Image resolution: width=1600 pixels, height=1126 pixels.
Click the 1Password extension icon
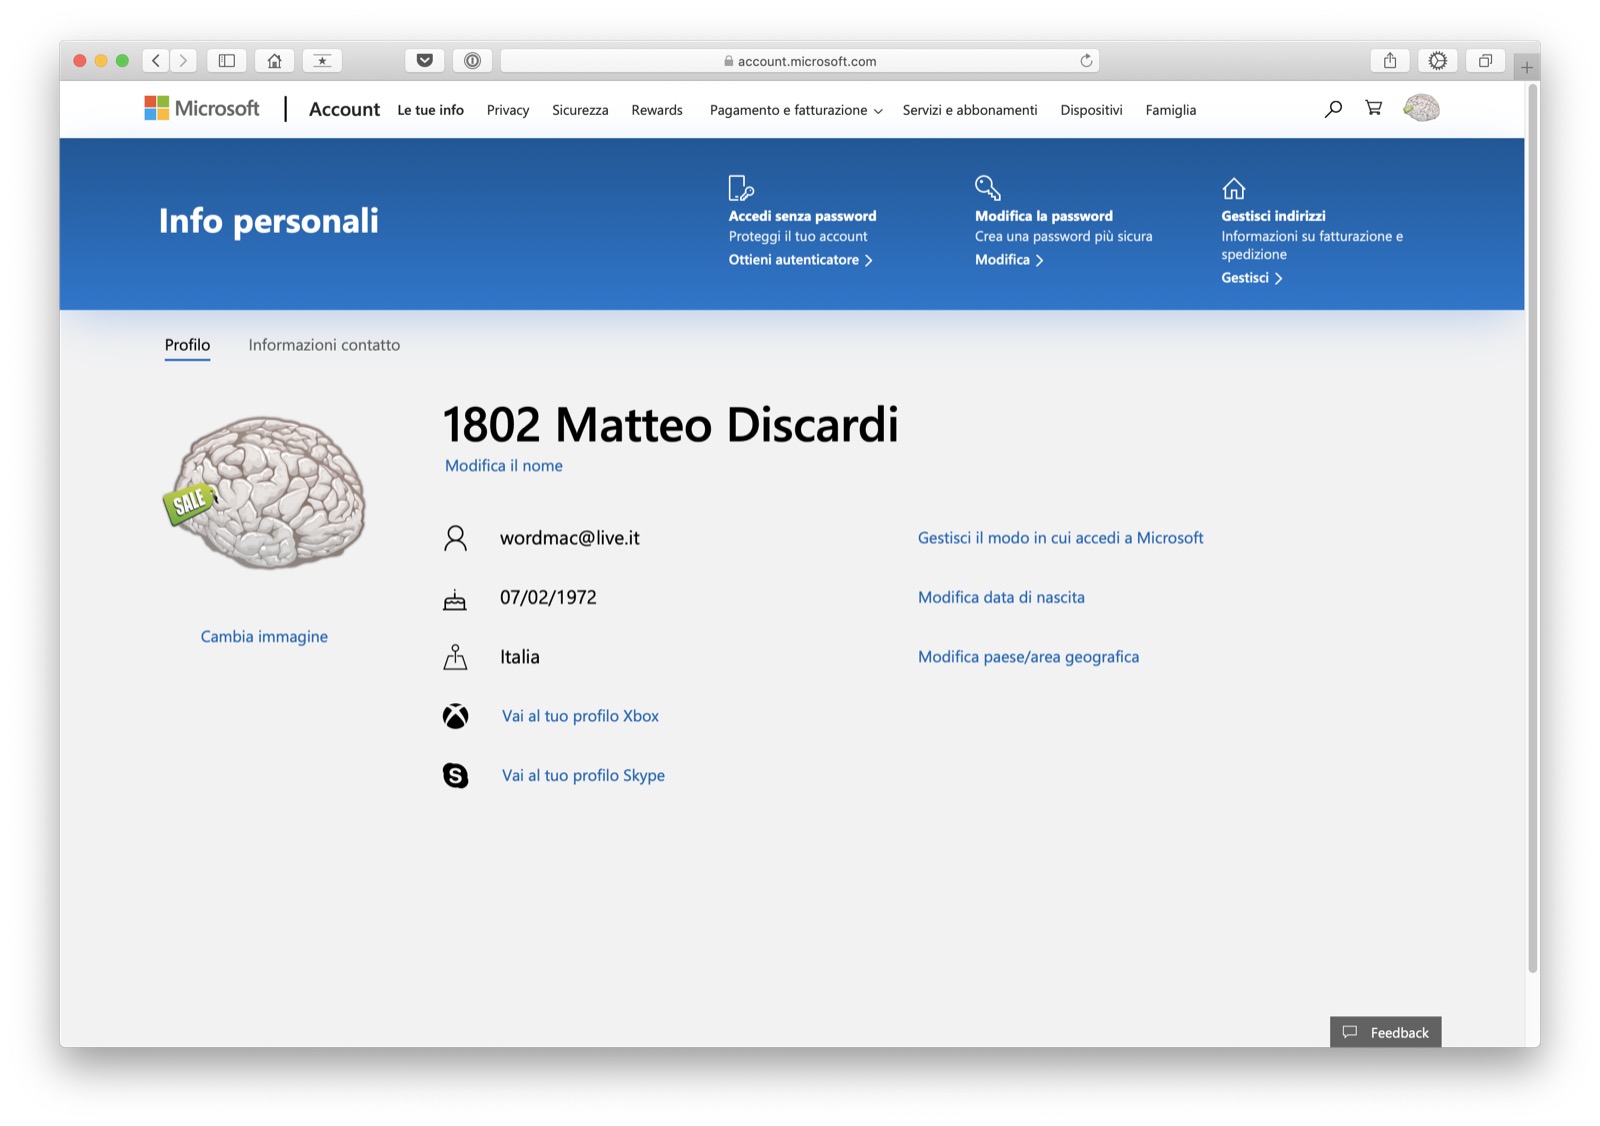(472, 61)
